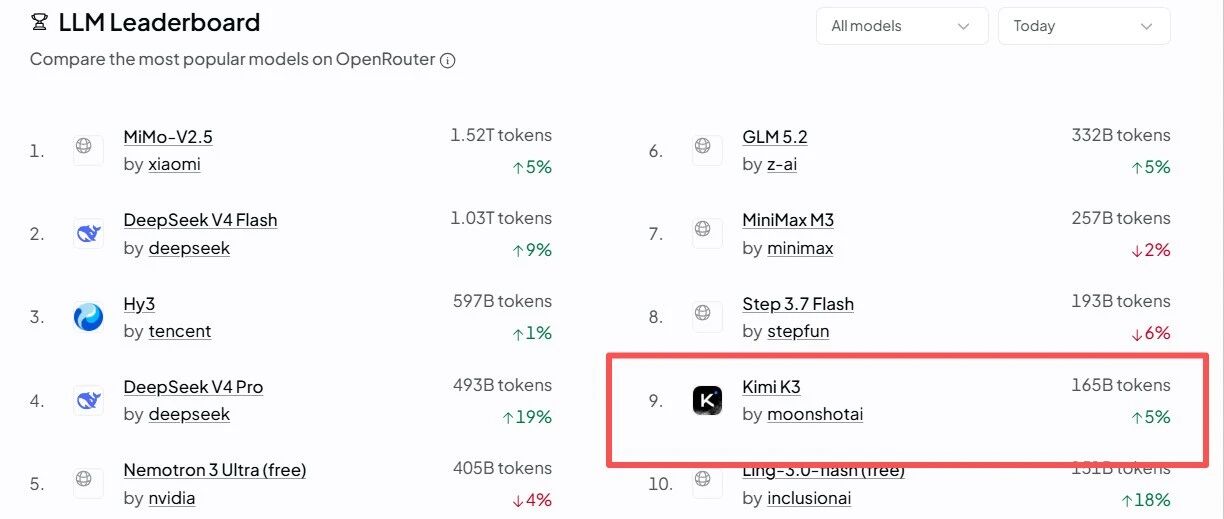Click the MiniMax M3 globe icon
This screenshot has height=519, width=1224.
click(x=707, y=234)
